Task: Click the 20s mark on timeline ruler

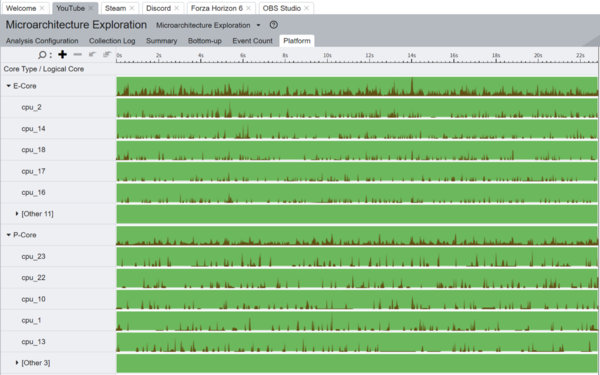Action: pyautogui.click(x=538, y=55)
